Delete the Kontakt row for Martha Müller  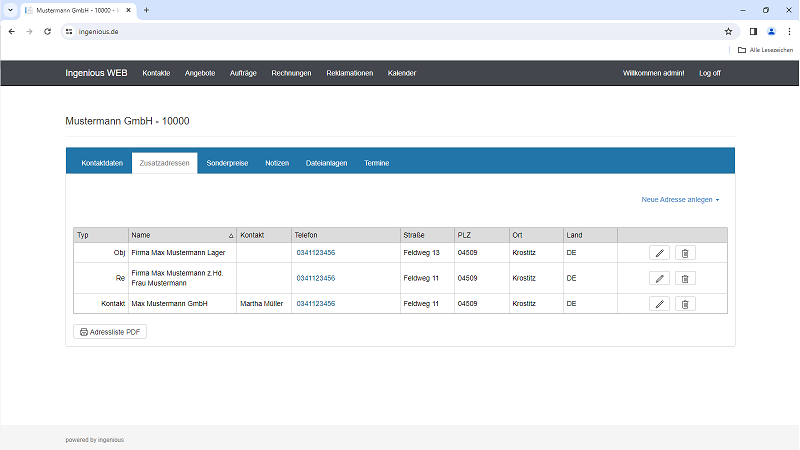click(685, 304)
